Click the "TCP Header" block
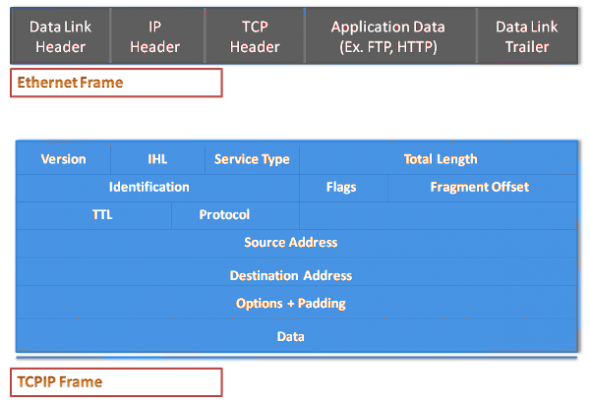Image resolution: width=590 pixels, height=402 pixels. pyautogui.click(x=255, y=36)
